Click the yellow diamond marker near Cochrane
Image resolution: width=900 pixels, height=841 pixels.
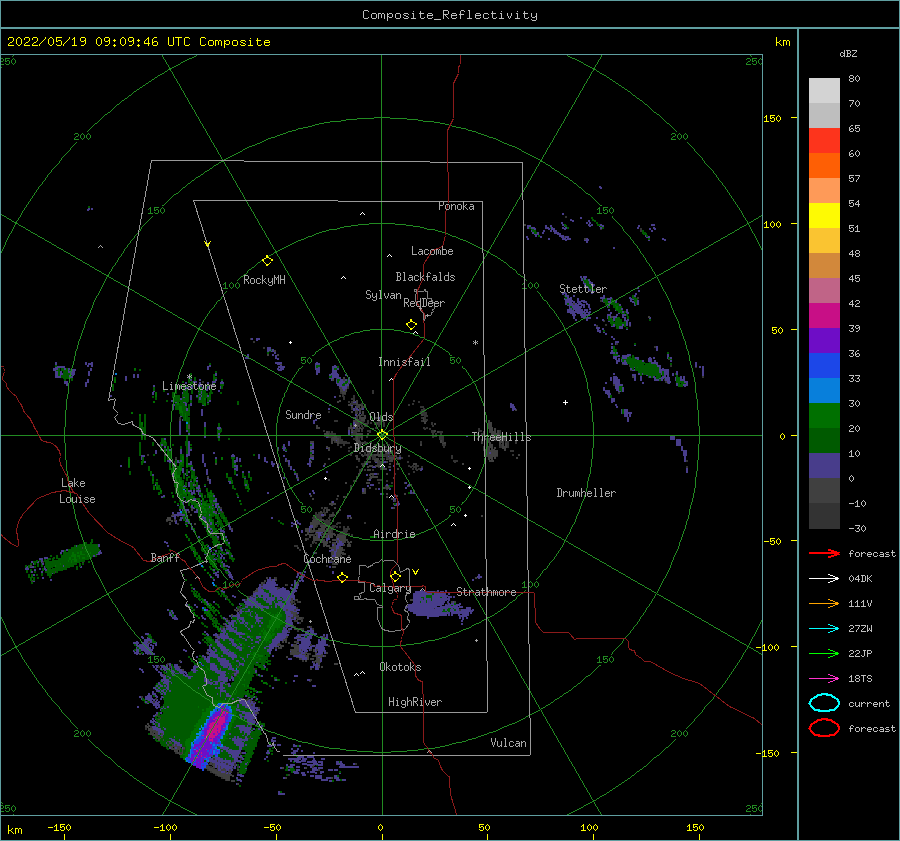pos(343,577)
